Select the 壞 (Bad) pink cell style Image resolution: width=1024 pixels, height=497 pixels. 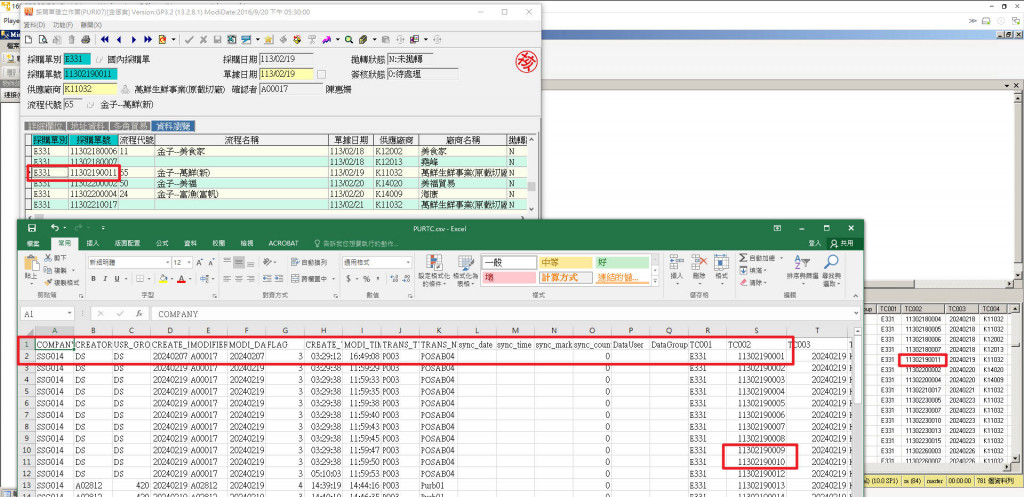(508, 278)
